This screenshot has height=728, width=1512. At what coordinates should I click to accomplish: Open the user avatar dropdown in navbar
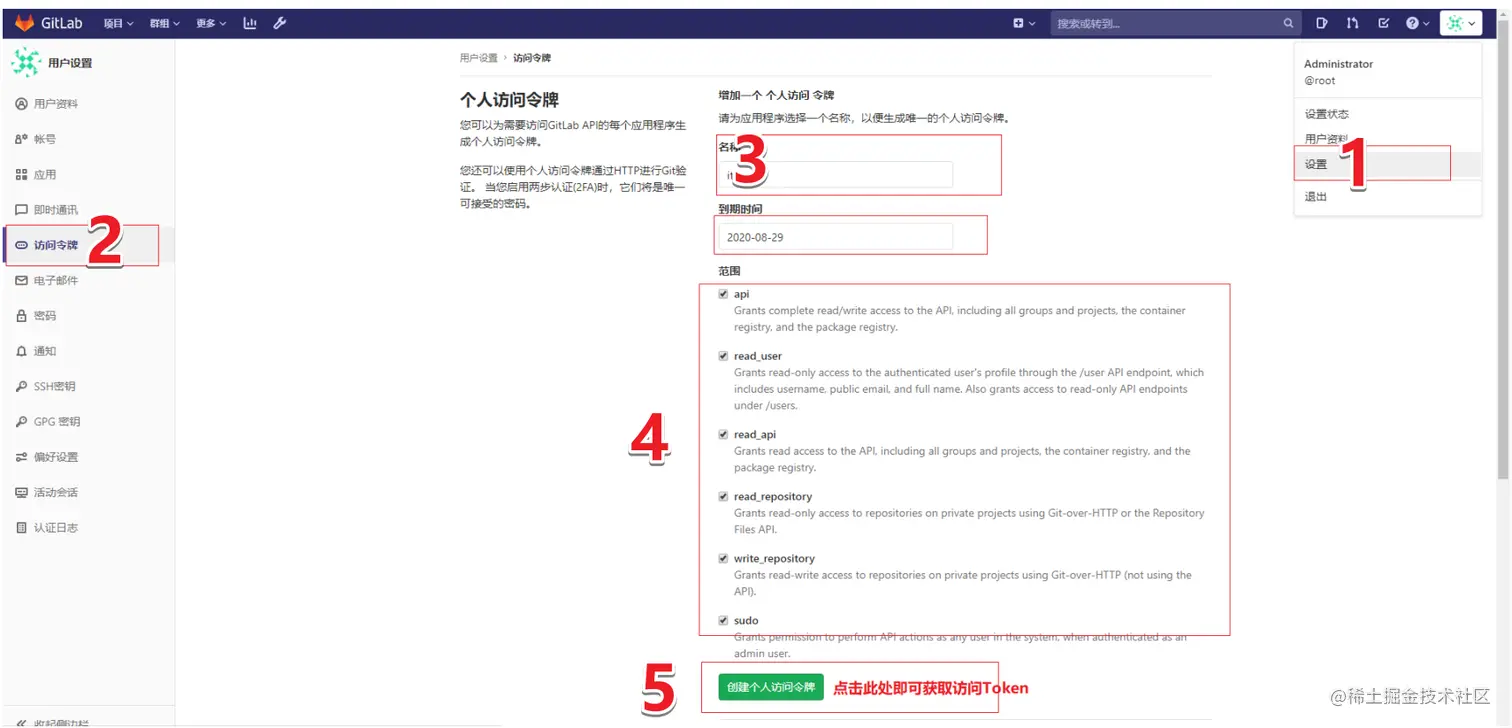pyautogui.click(x=1460, y=23)
